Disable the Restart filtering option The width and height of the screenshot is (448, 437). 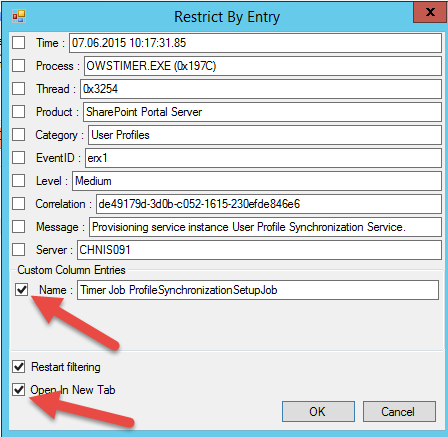click(18, 367)
